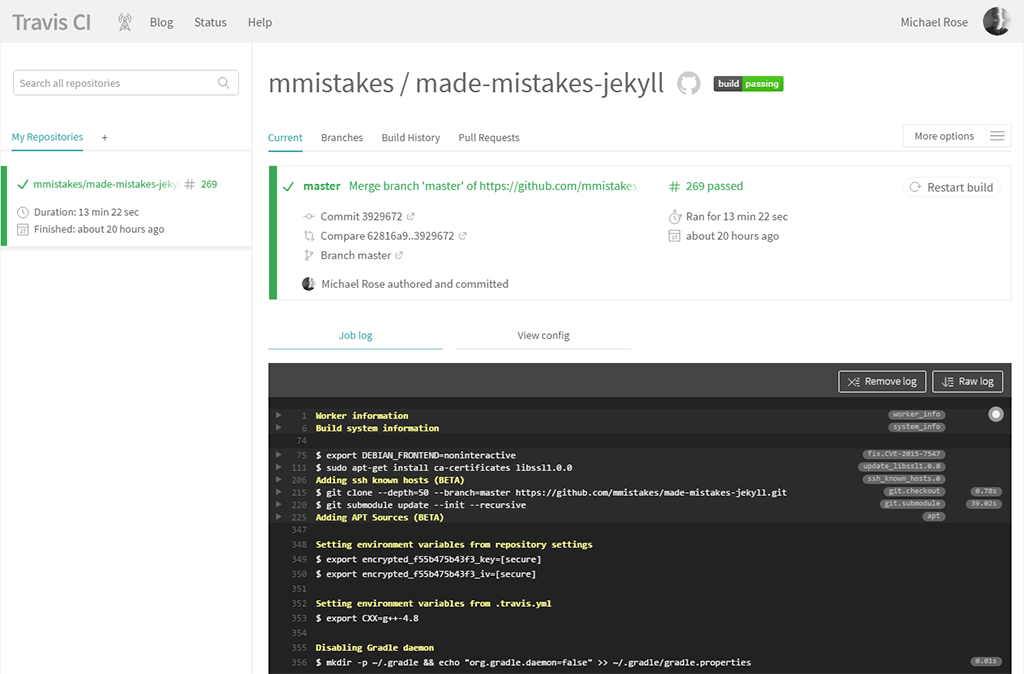This screenshot has width=1024, height=674.
Task: Open the repository on GitHub via octocat icon
Action: tap(687, 83)
